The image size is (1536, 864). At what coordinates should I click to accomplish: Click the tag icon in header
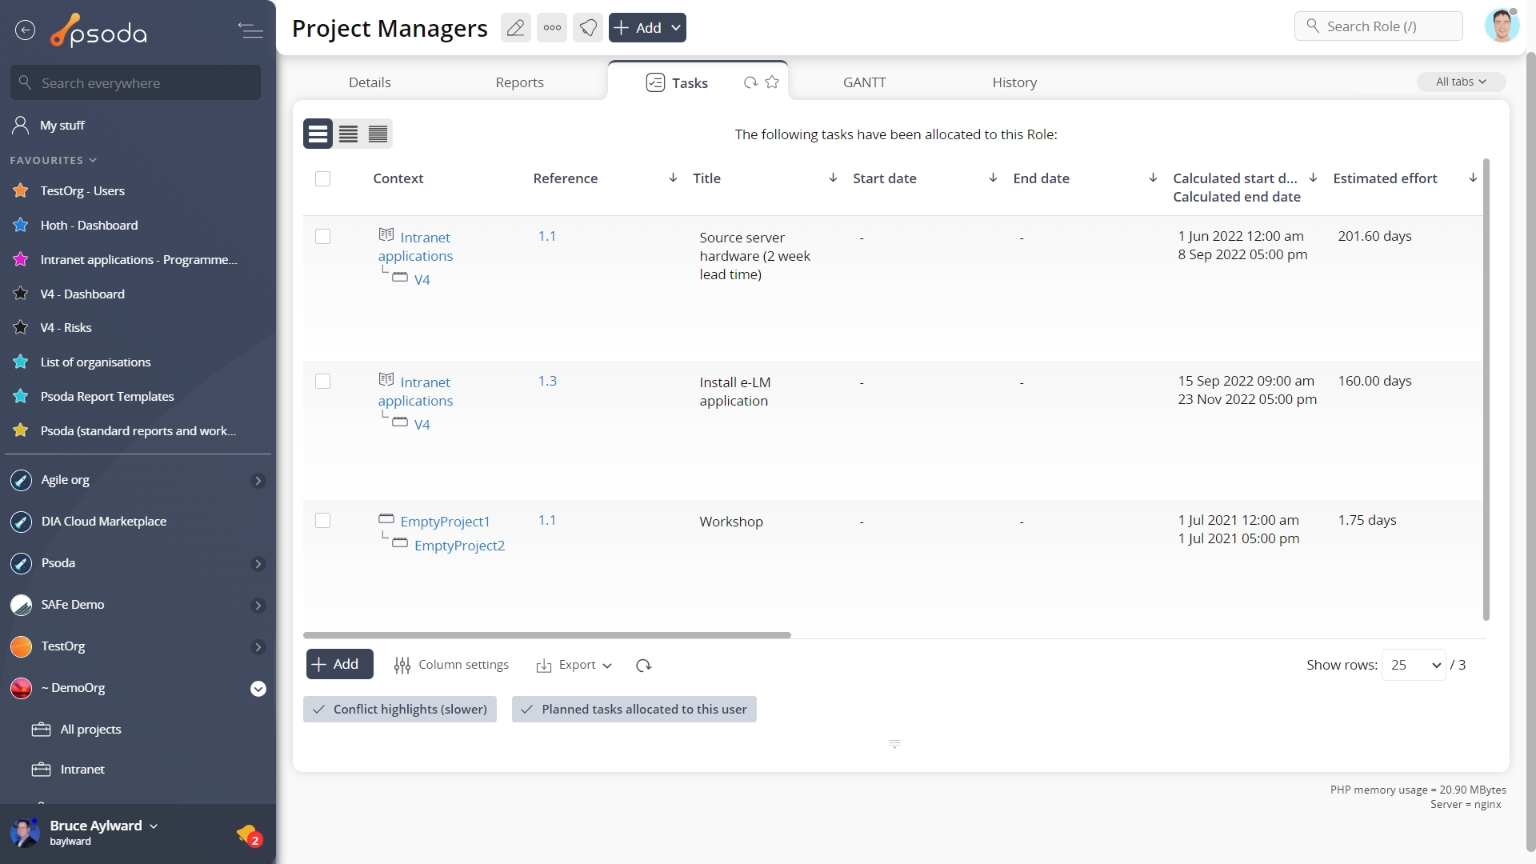pyautogui.click(x=589, y=28)
